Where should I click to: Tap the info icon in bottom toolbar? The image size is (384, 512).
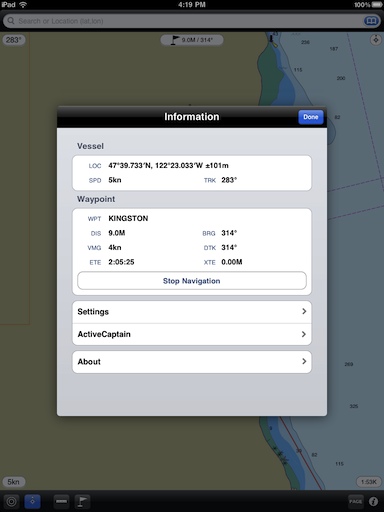pos(373,501)
